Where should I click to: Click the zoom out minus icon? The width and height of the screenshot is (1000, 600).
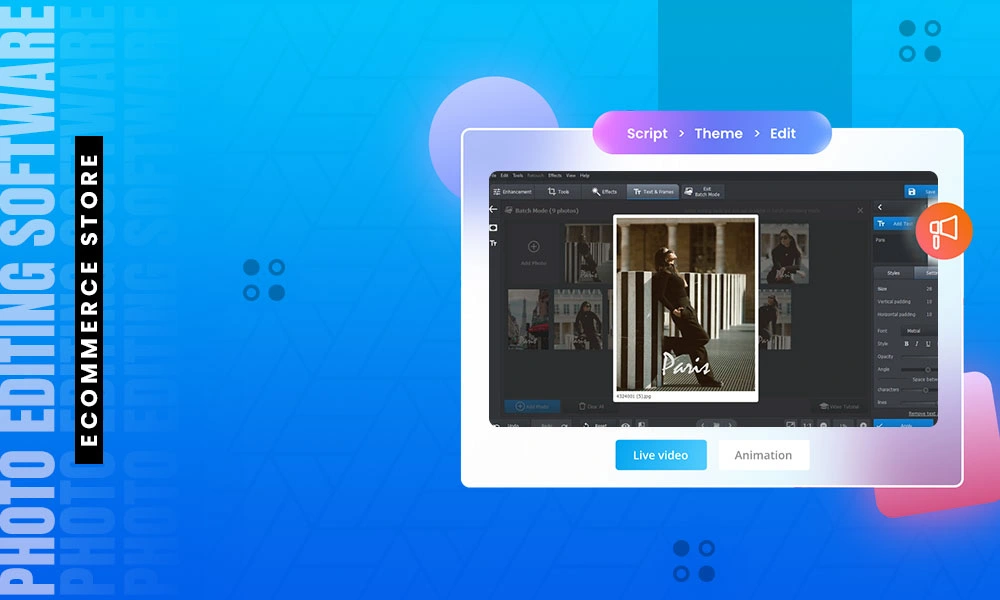(823, 424)
